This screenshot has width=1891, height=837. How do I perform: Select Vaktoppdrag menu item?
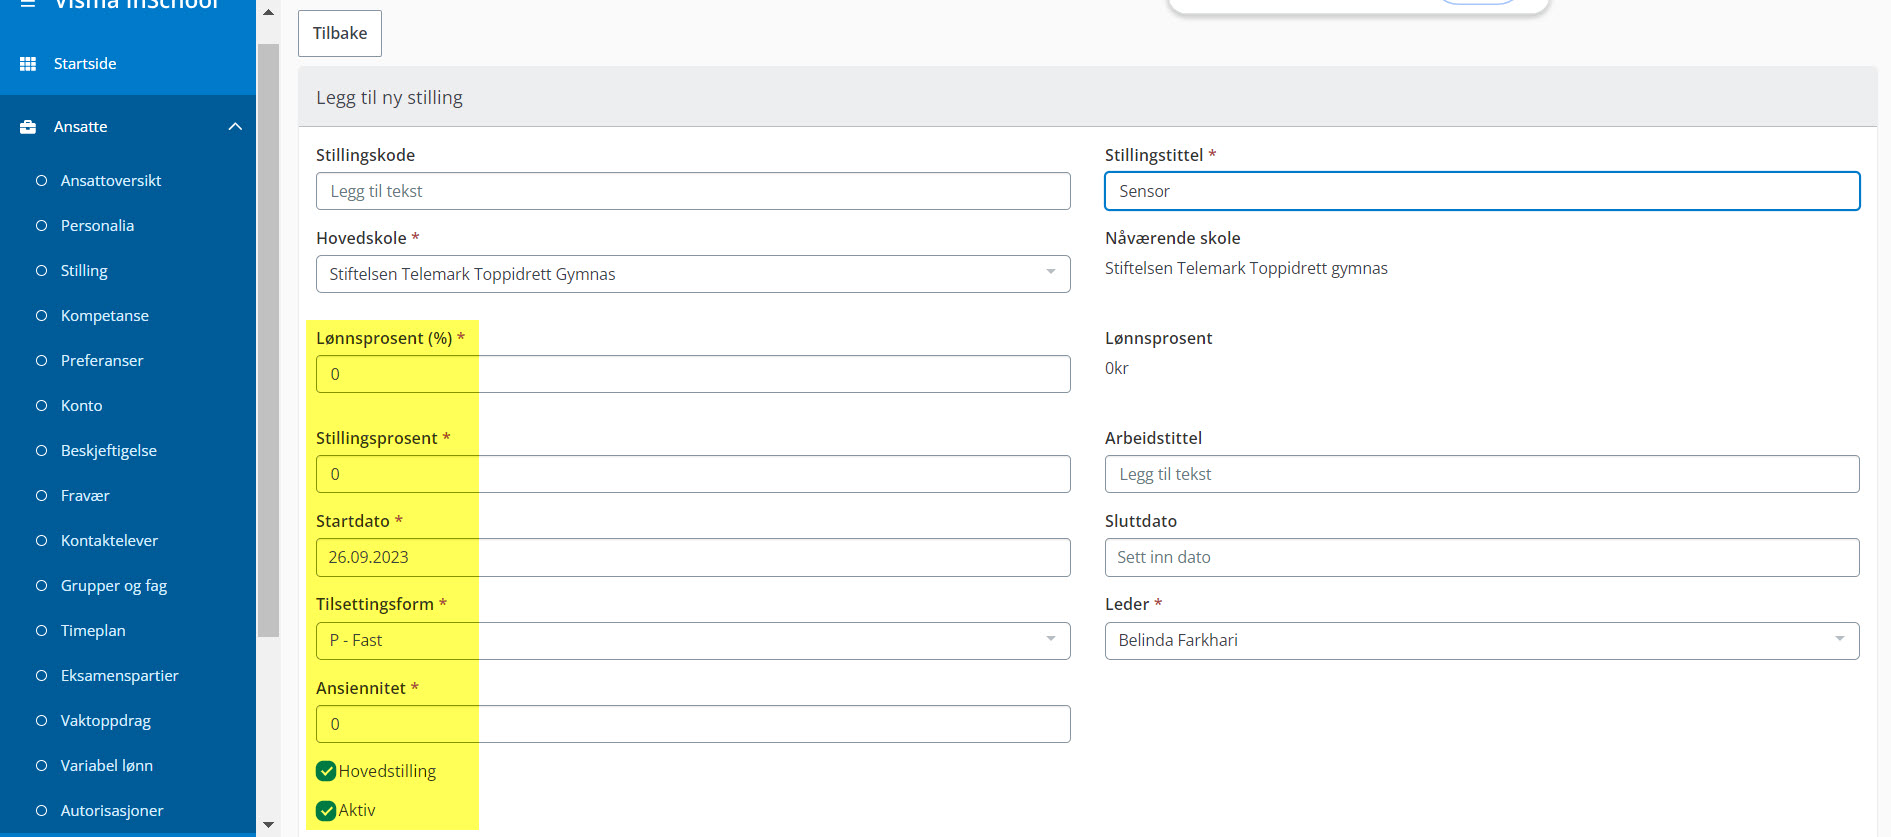(x=105, y=721)
